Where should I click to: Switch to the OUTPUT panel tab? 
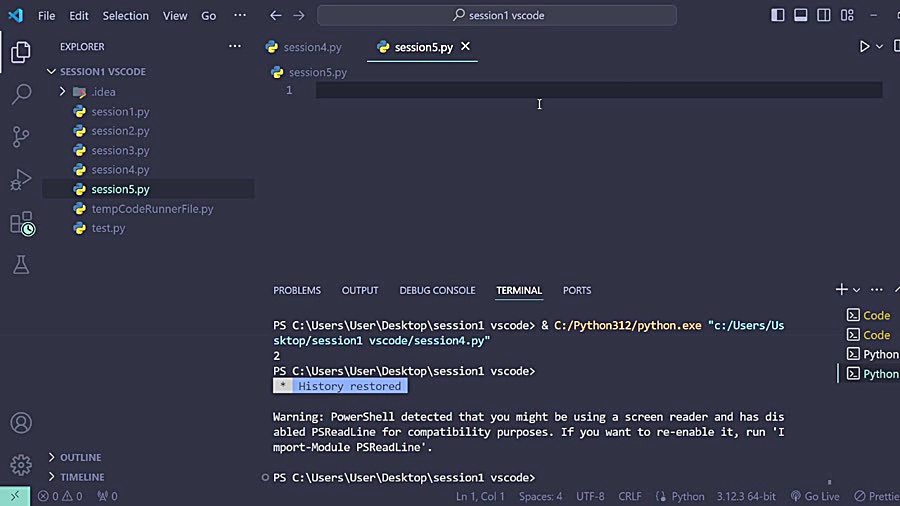pos(360,290)
